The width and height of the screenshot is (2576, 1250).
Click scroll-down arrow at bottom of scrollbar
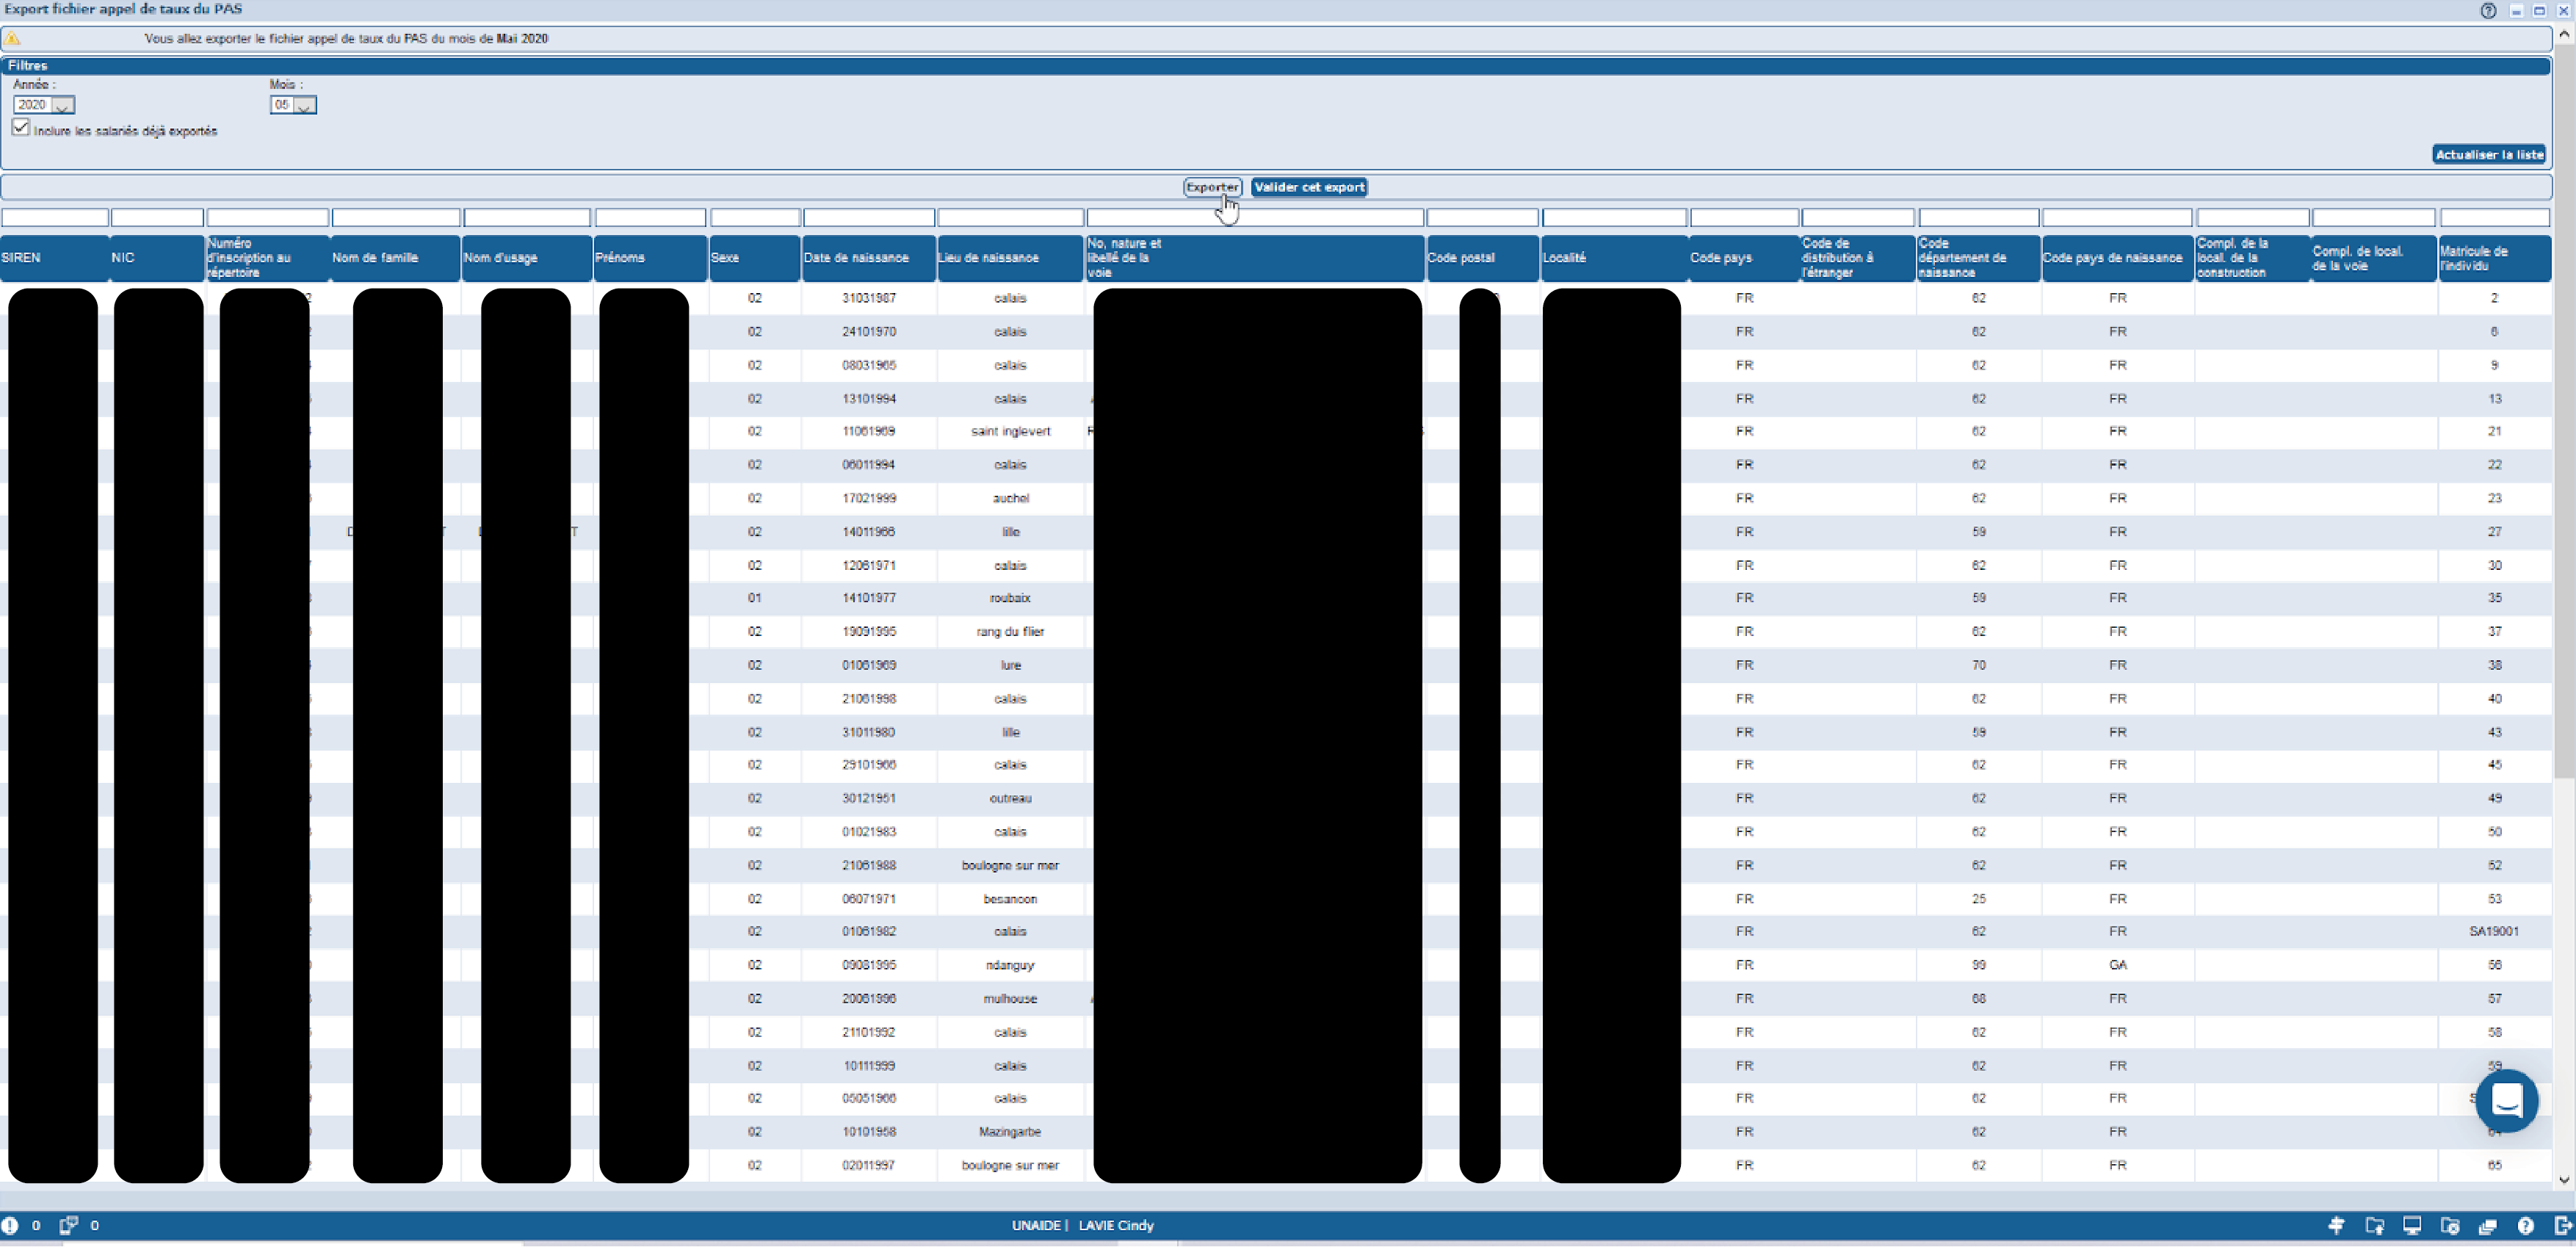tap(2564, 1180)
